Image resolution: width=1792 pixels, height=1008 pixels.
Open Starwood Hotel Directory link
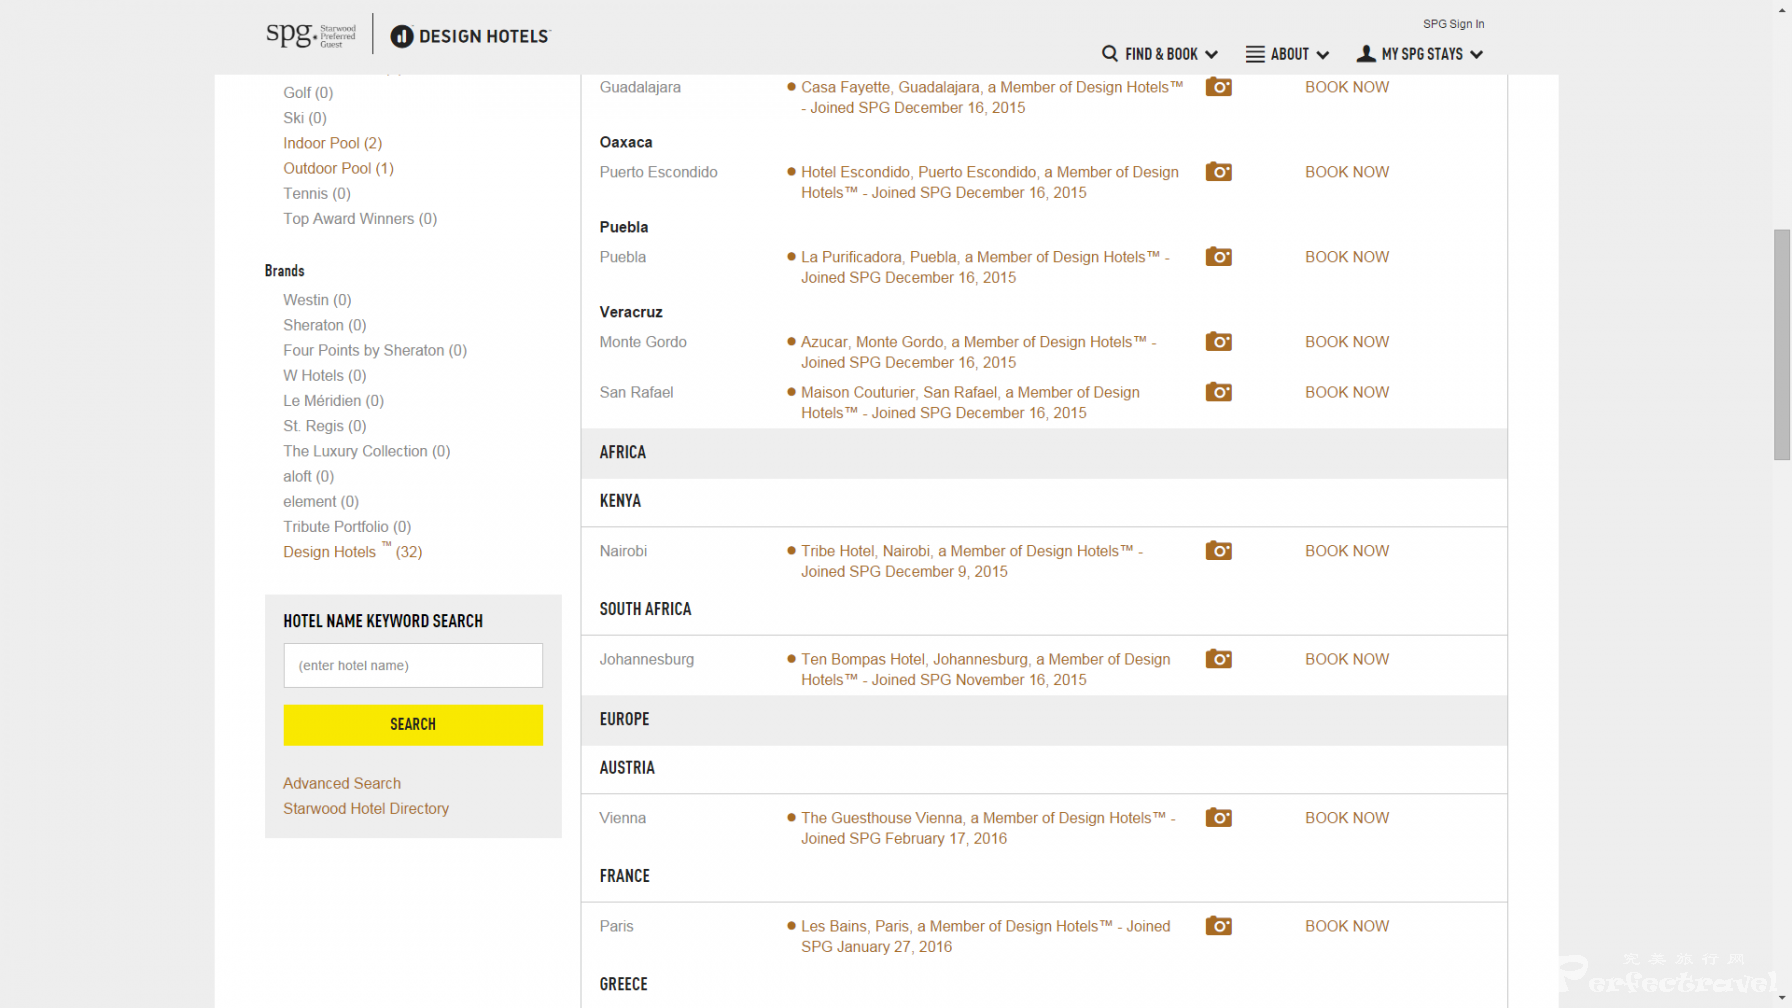366,808
